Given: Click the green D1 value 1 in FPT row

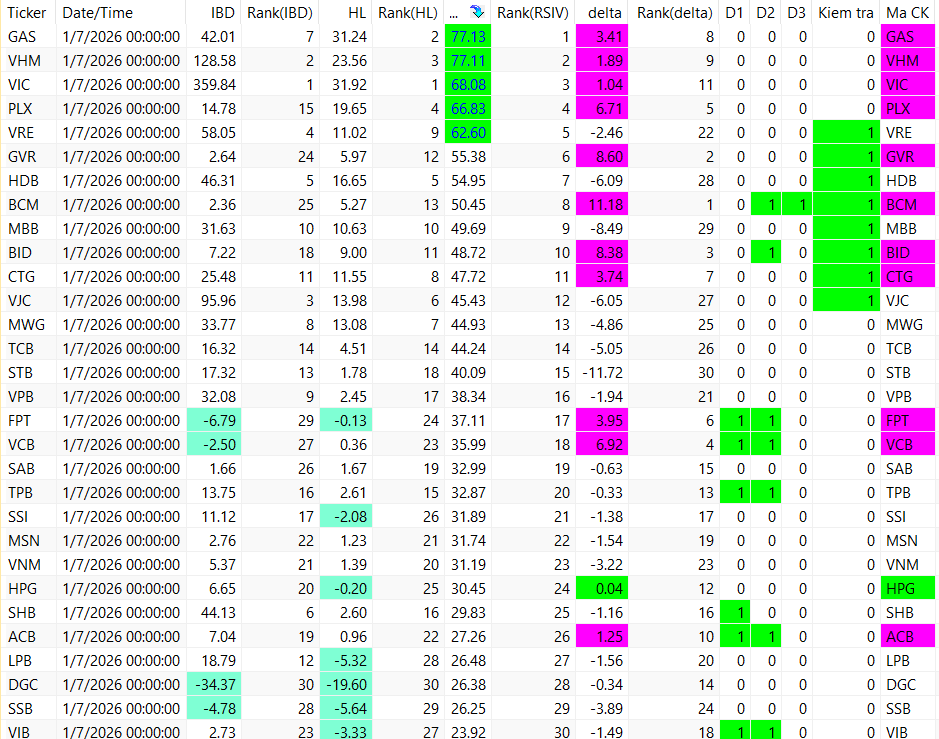Looking at the screenshot, I should [x=734, y=420].
